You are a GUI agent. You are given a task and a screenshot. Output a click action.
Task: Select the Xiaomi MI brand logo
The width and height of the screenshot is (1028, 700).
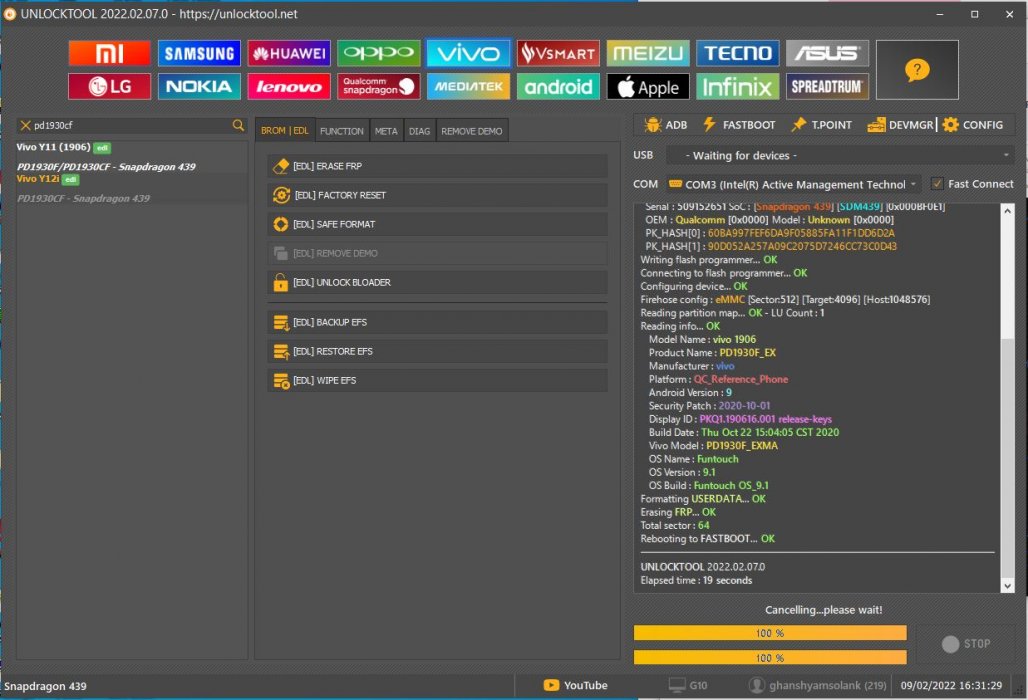coord(109,53)
